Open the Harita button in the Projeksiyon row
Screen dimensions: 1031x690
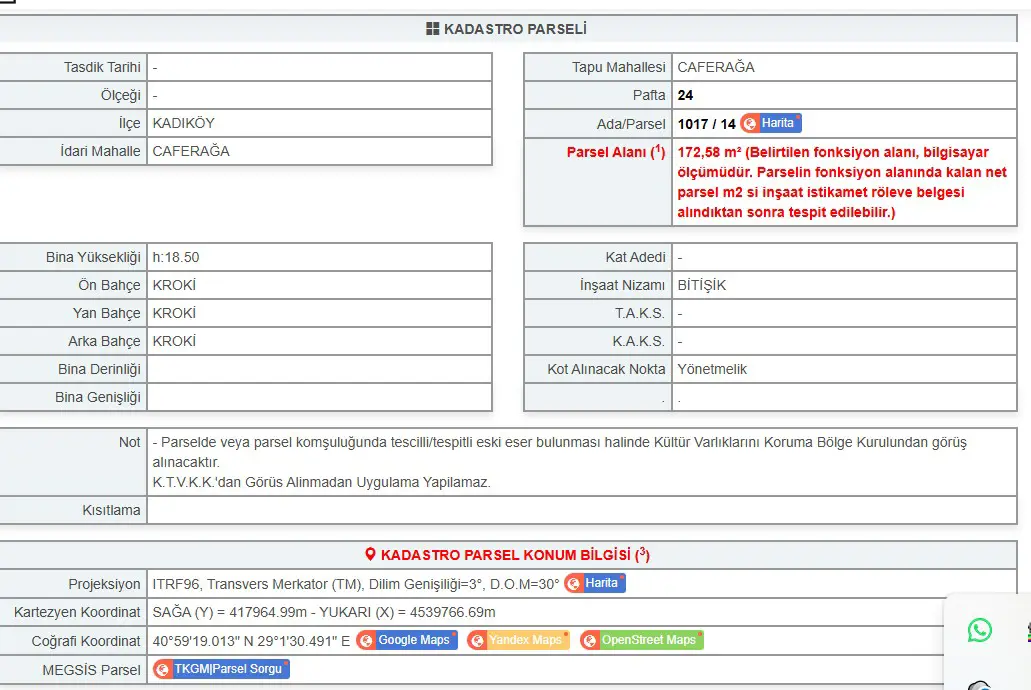tap(595, 583)
